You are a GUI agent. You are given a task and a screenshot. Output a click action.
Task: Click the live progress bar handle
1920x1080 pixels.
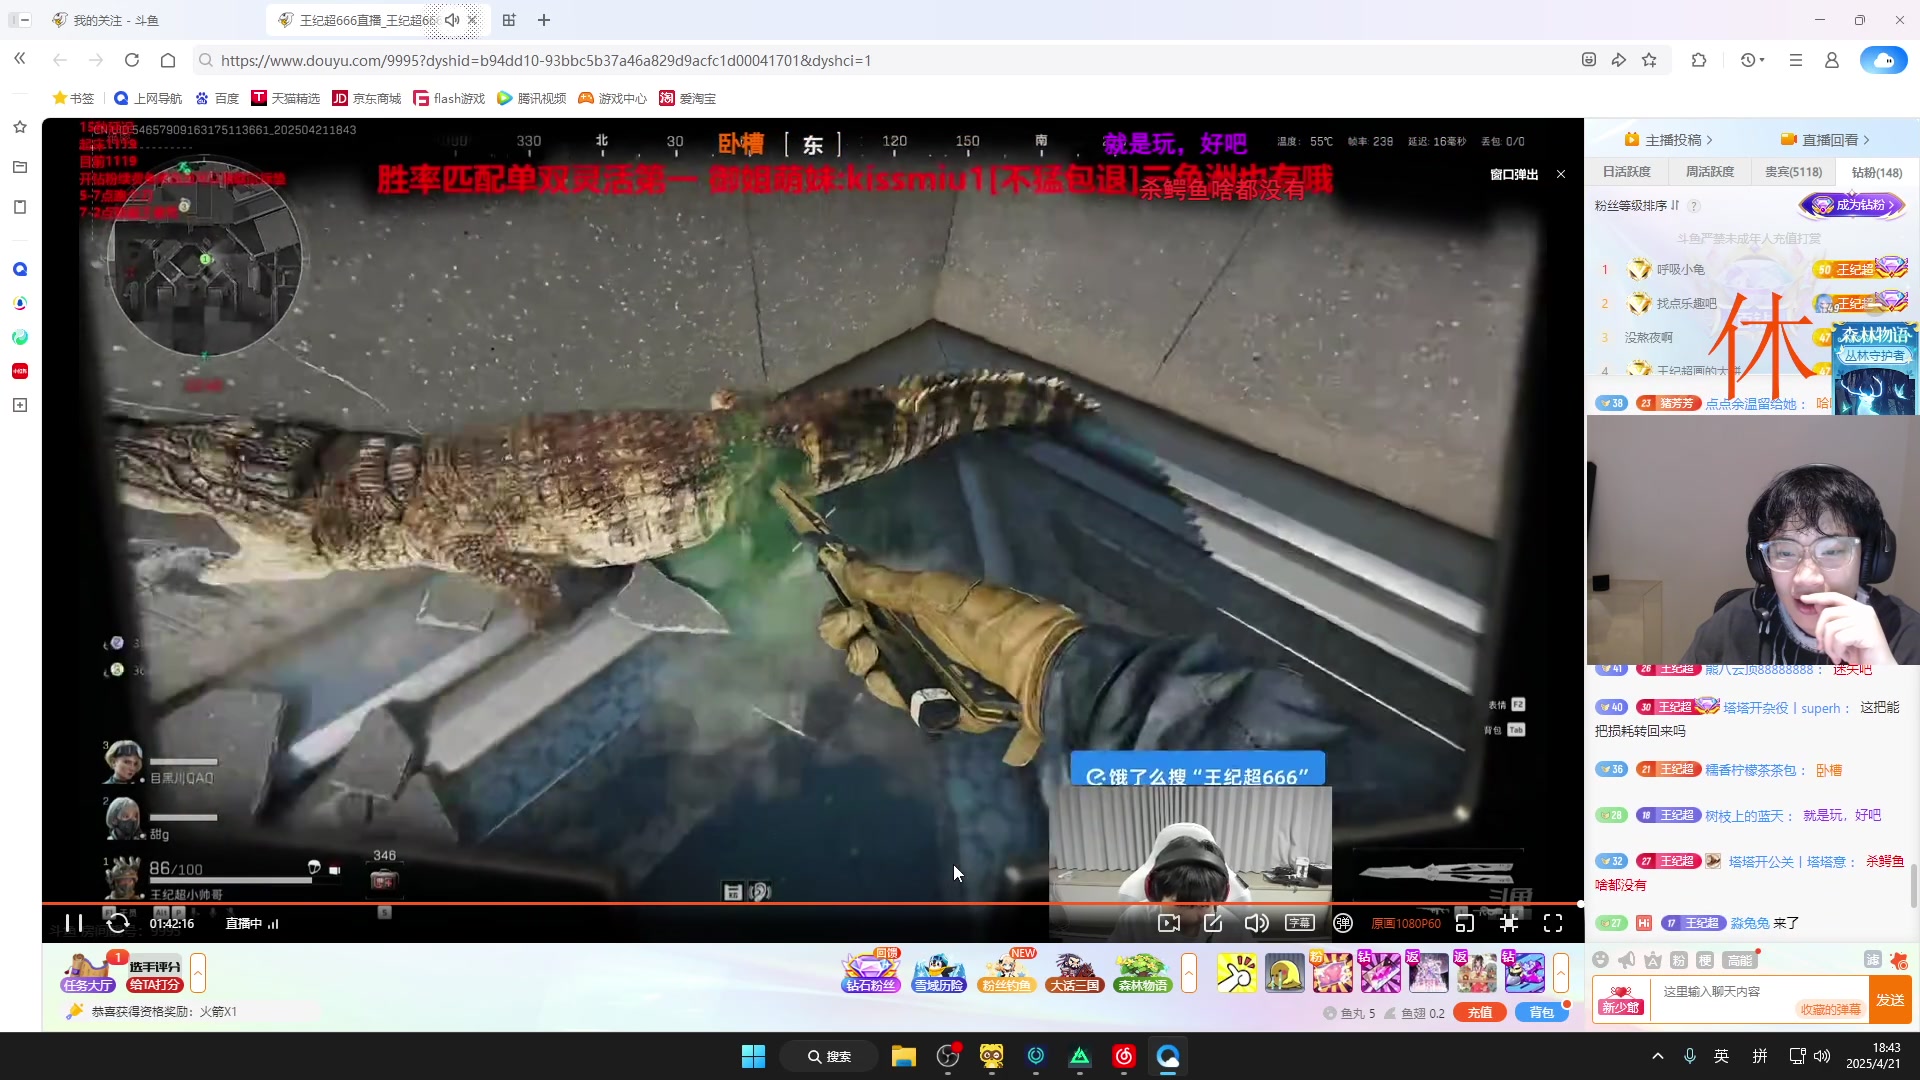pos(1580,904)
